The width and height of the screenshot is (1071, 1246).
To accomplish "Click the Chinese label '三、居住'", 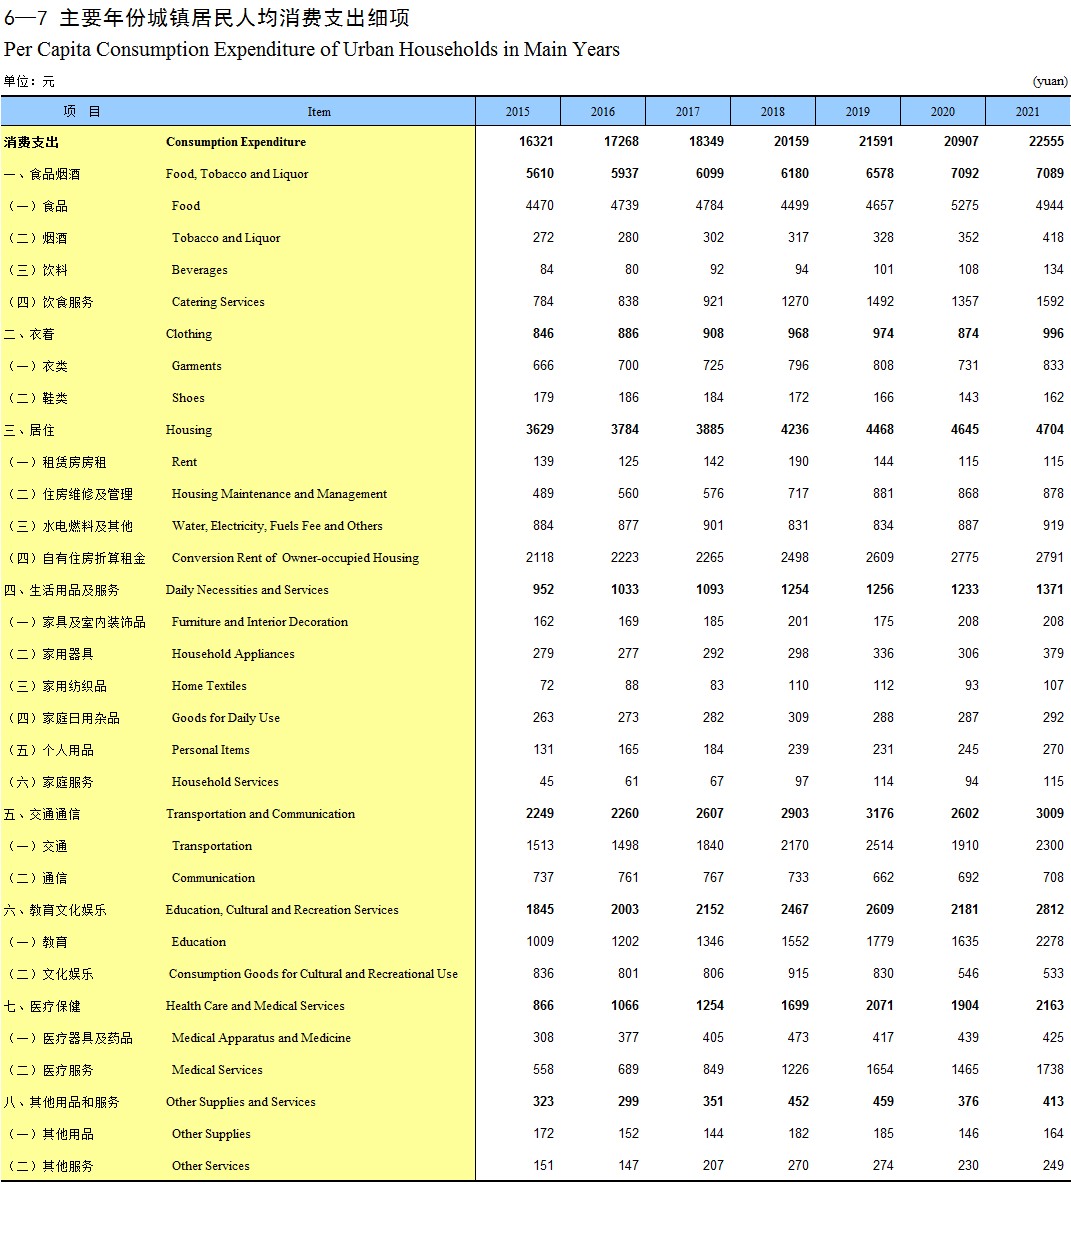I will pyautogui.click(x=29, y=430).
